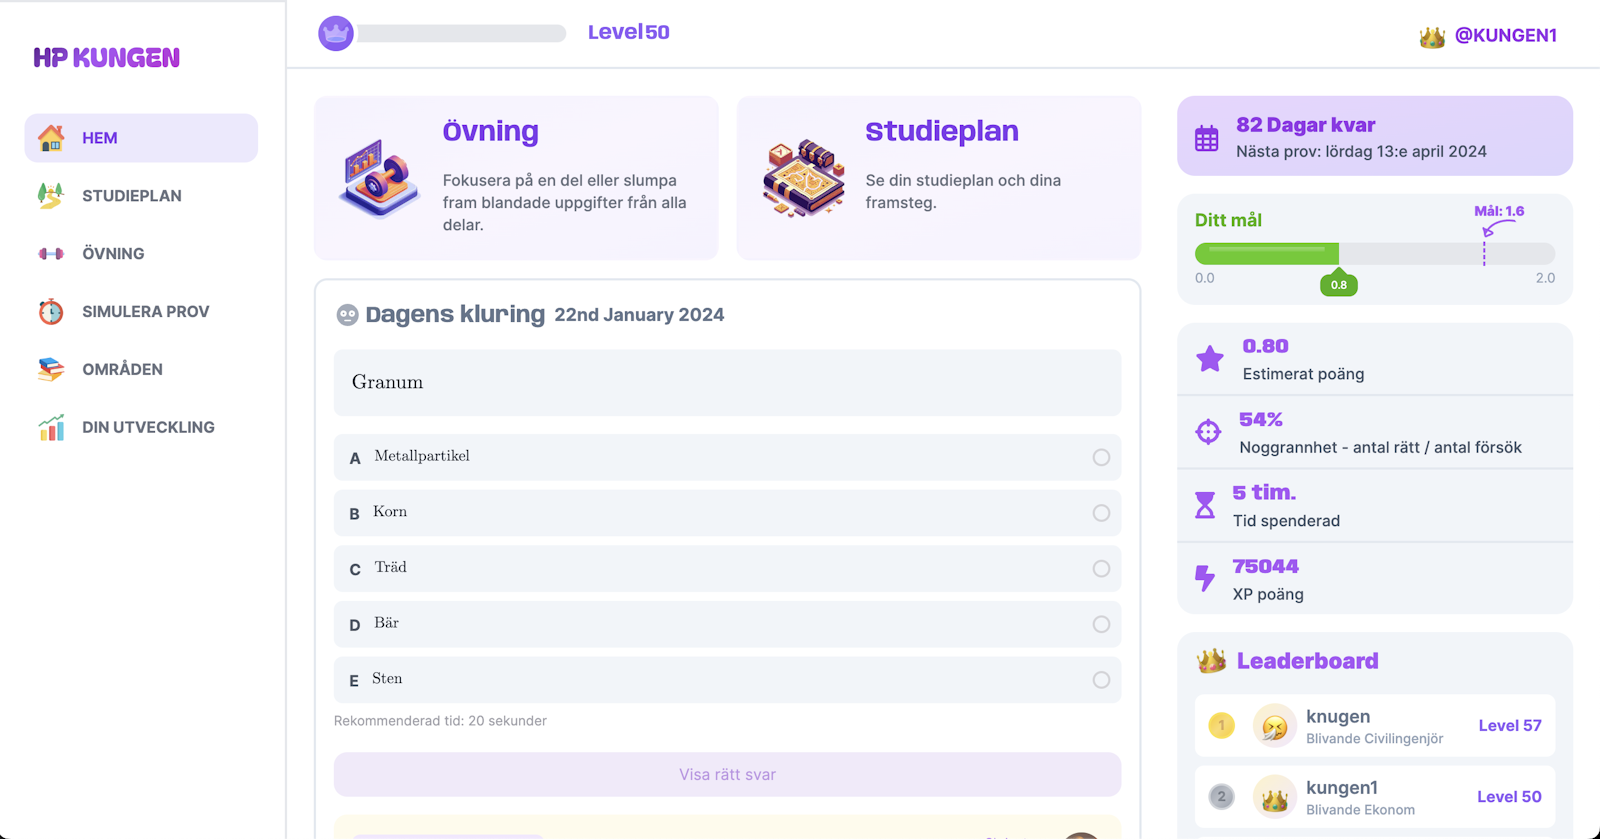Click the stopwatch icon for Simulera Prov
Image resolution: width=1600 pixels, height=839 pixels.
click(51, 312)
